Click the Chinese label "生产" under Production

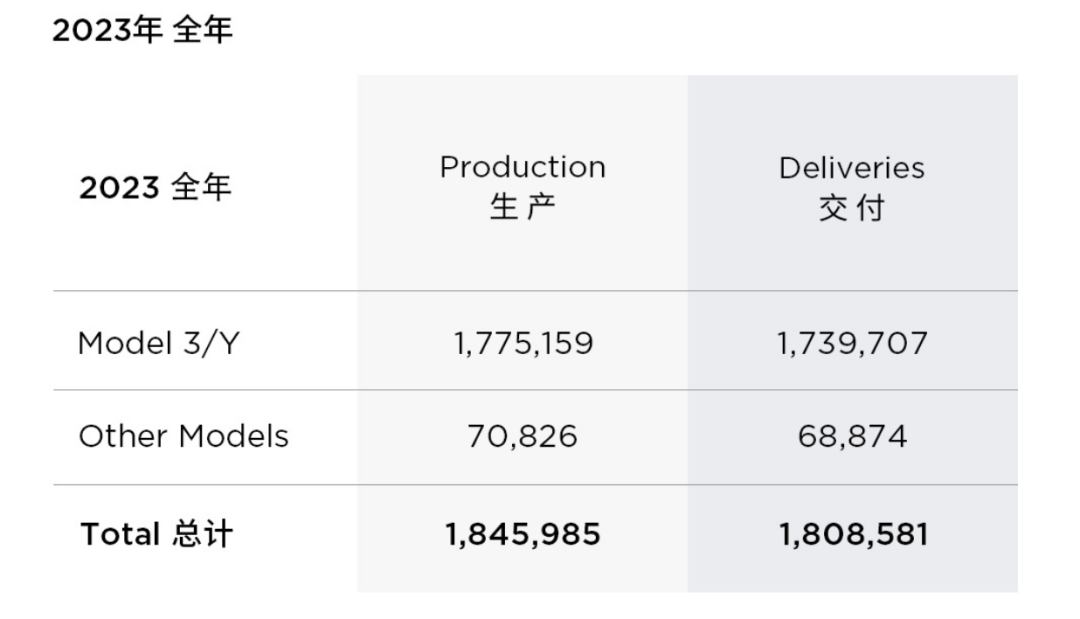(x=522, y=208)
